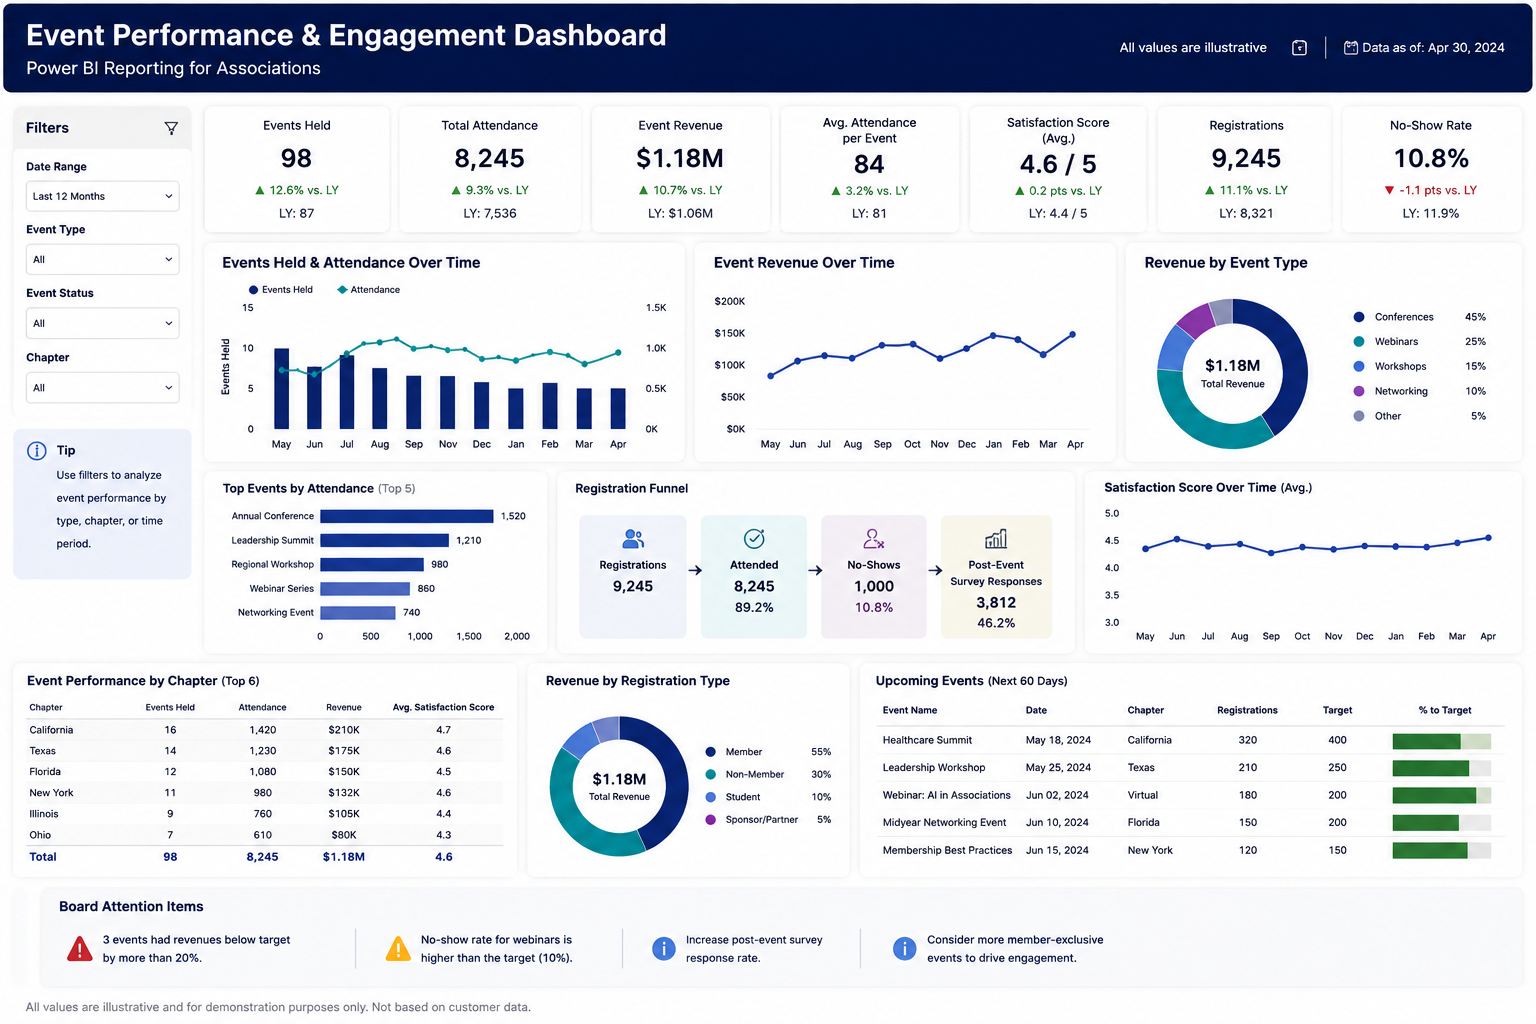Click Leadership Workshop percent-to-target progress bar
The width and height of the screenshot is (1536, 1024).
(x=1441, y=768)
